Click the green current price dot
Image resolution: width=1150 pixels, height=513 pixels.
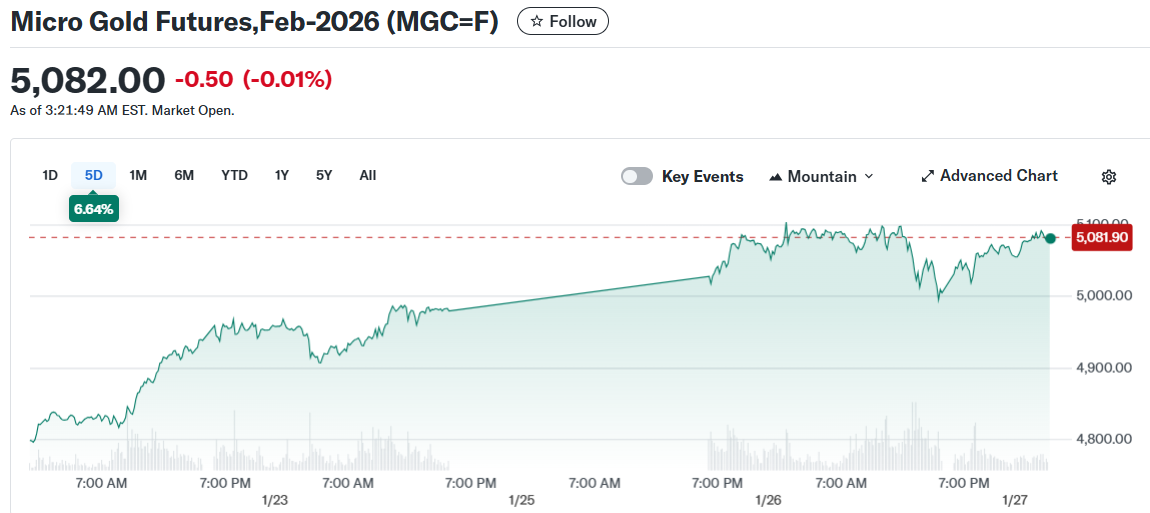1050,238
